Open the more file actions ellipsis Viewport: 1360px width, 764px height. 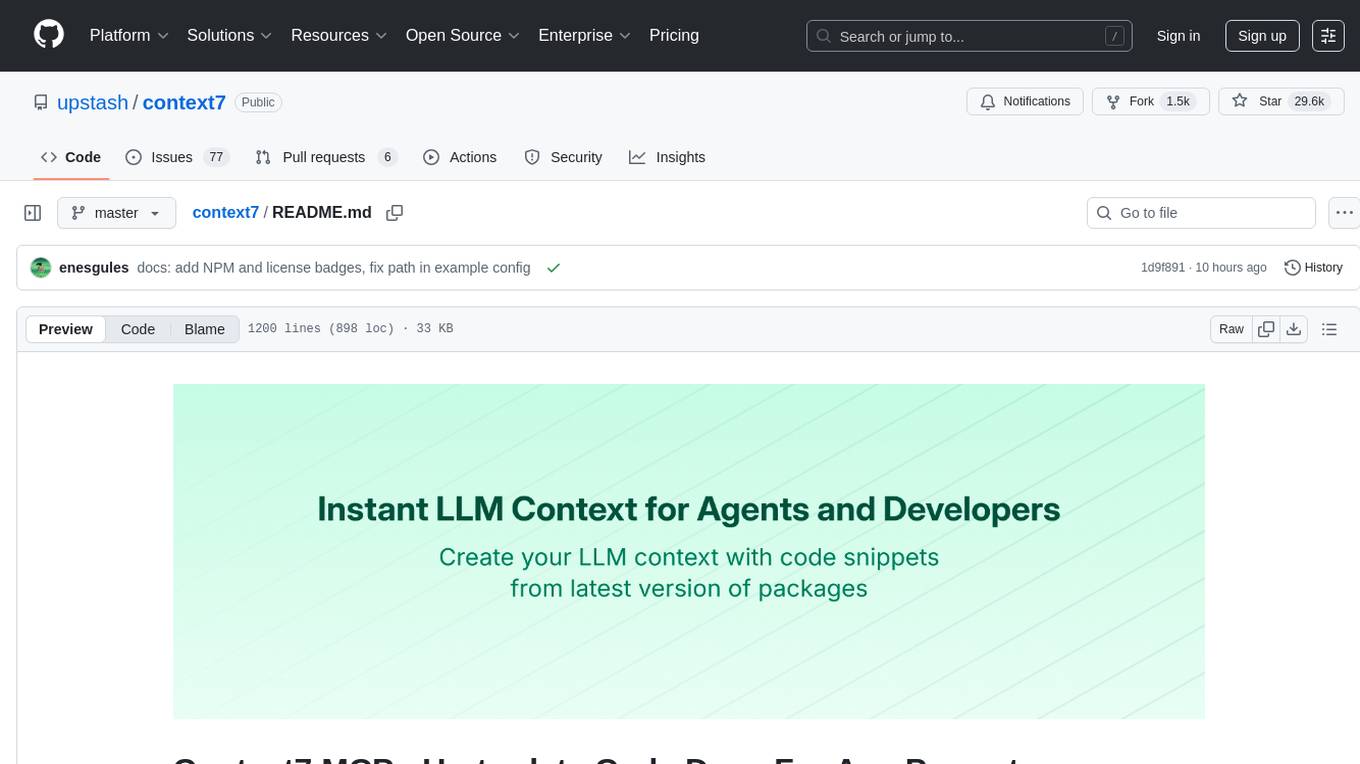(1344, 213)
